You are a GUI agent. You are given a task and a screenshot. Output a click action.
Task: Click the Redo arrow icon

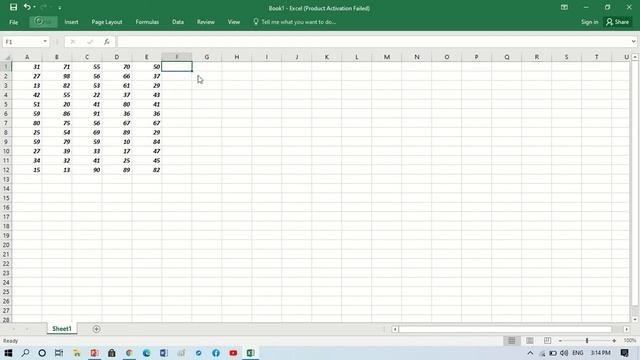(43, 7)
